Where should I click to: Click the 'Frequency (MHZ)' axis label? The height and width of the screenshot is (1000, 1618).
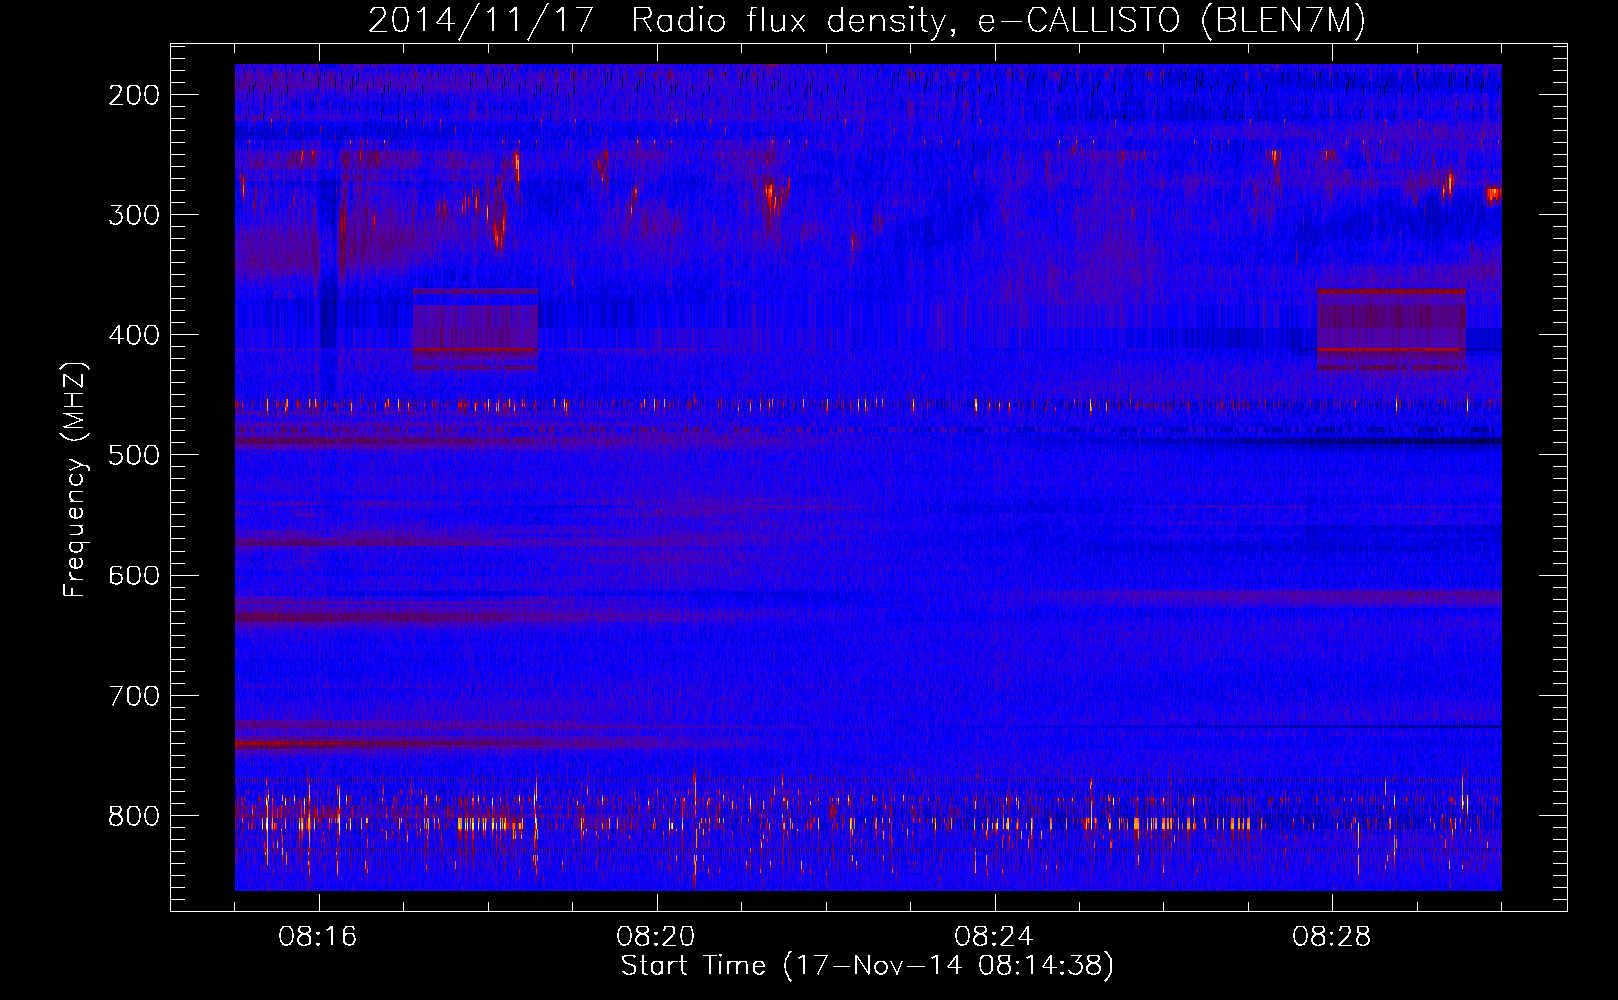75,480
